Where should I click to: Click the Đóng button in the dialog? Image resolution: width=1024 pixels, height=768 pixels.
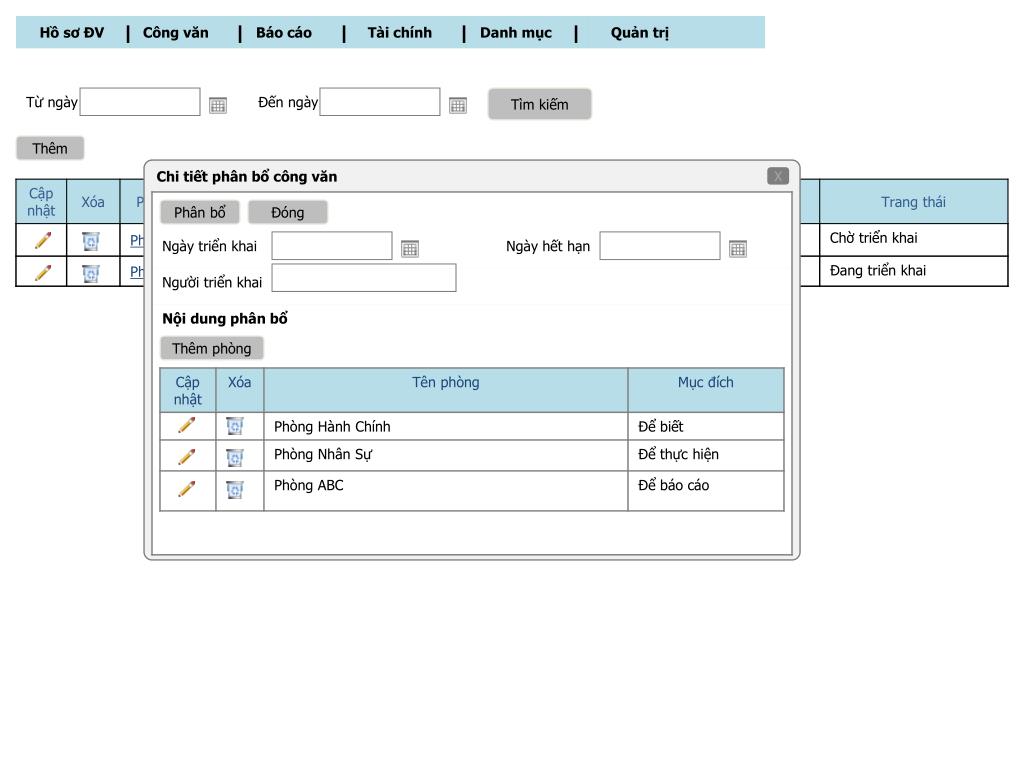pyautogui.click(x=288, y=212)
